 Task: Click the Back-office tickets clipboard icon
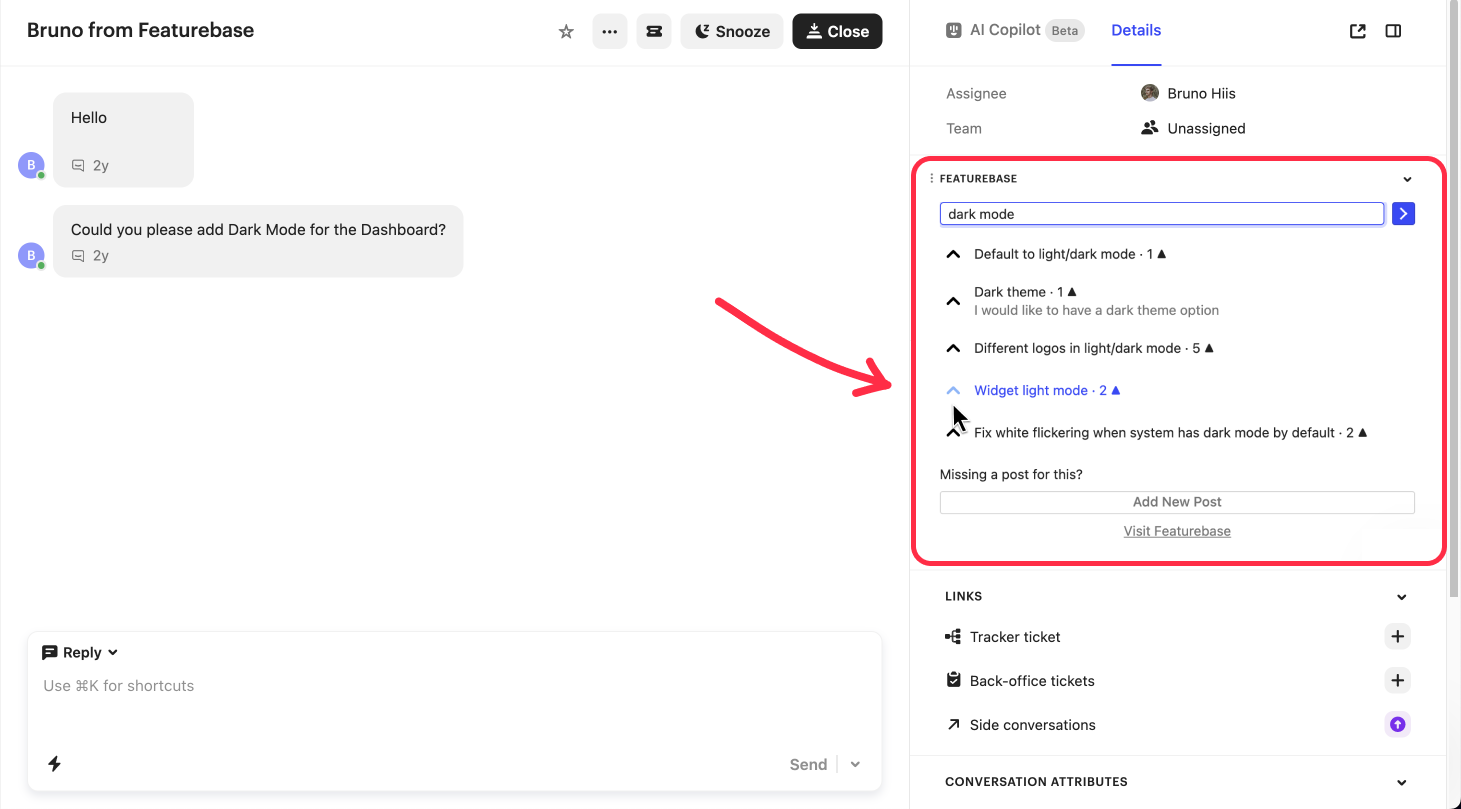pyautogui.click(x=953, y=680)
